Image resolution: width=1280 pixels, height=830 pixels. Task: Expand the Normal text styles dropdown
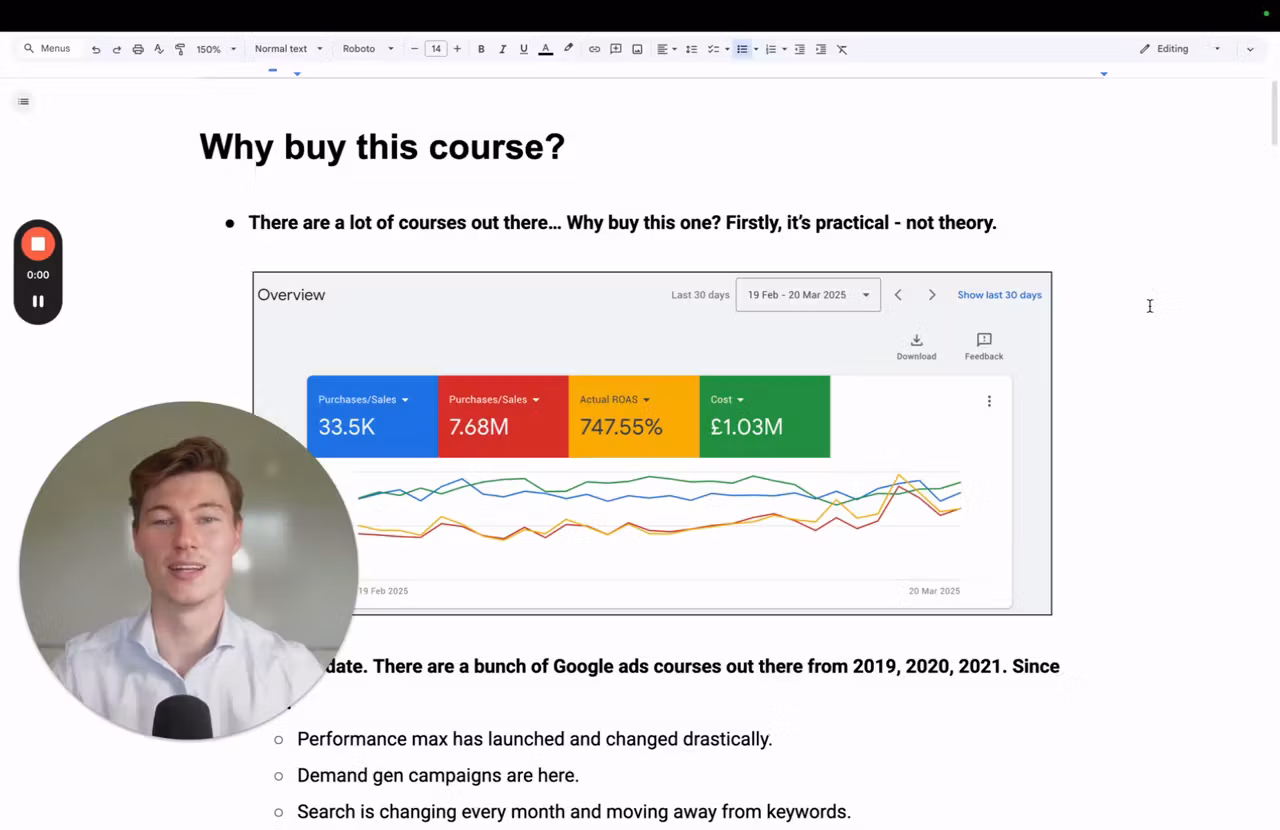[287, 48]
